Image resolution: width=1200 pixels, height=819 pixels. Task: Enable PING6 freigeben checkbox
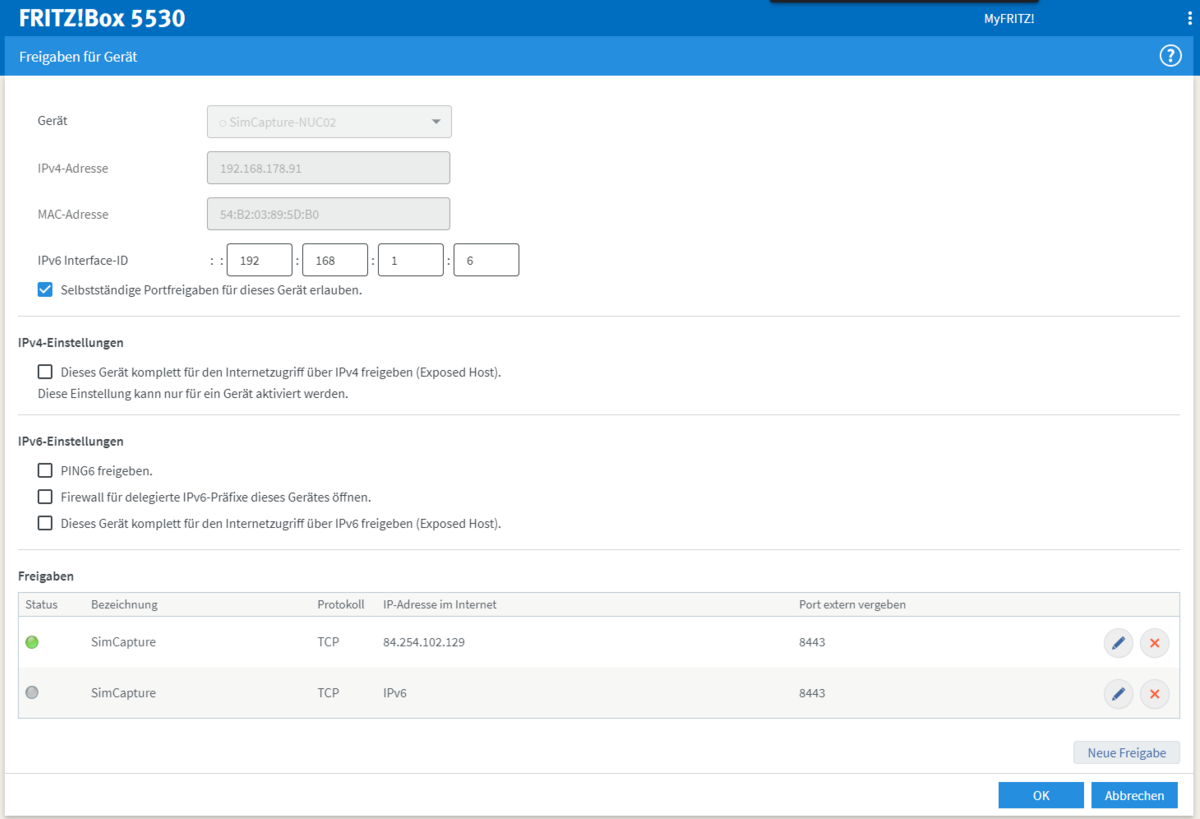click(x=45, y=470)
